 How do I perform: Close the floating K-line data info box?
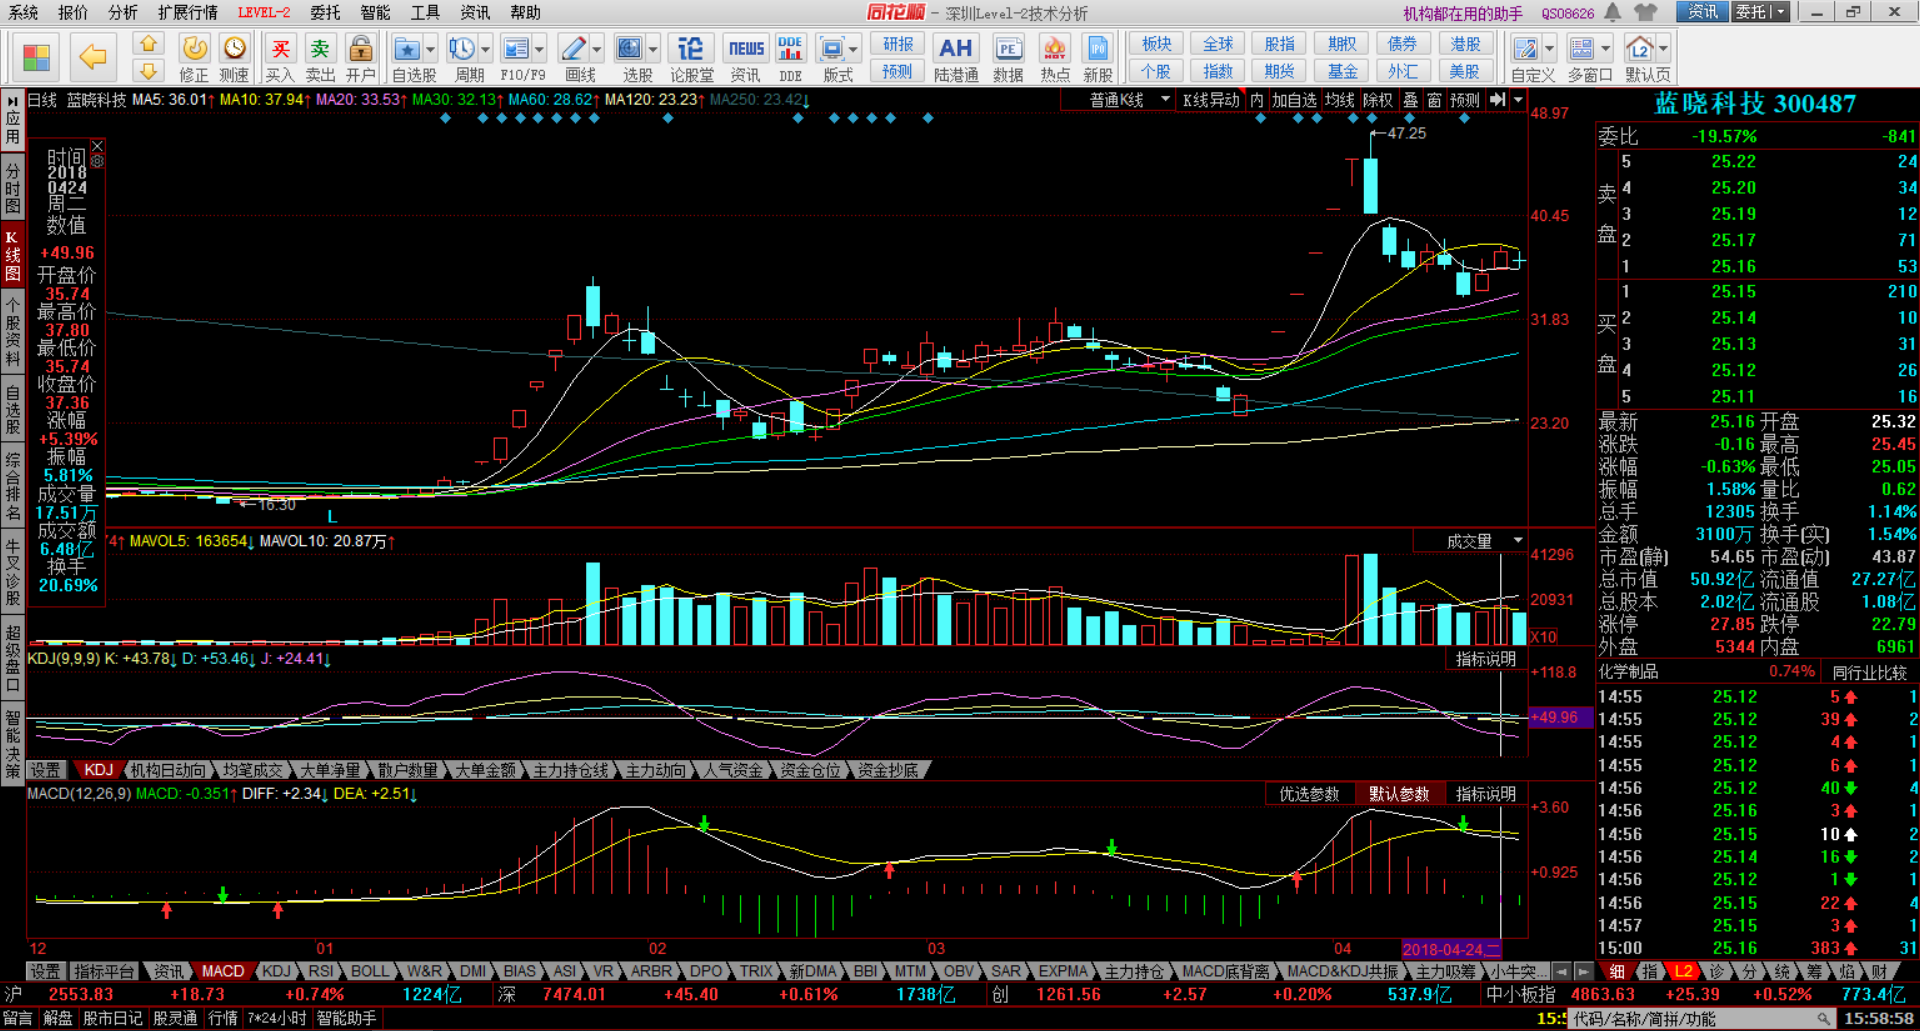(97, 147)
